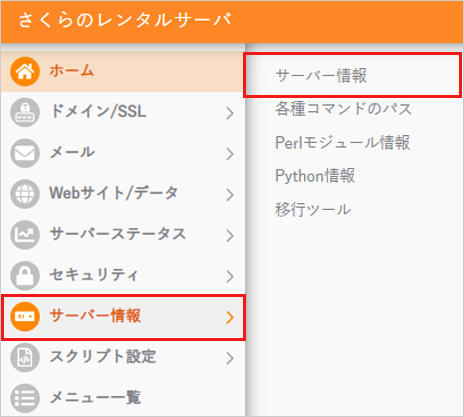Open サーバー情報 in the submenu
The width and height of the screenshot is (464, 417).
(353, 75)
